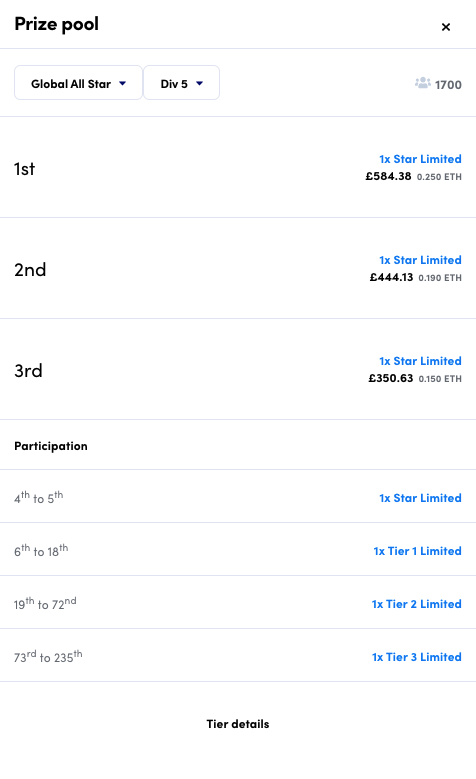
Task: Open 1st place Star Limited reward link
Action: point(420,159)
